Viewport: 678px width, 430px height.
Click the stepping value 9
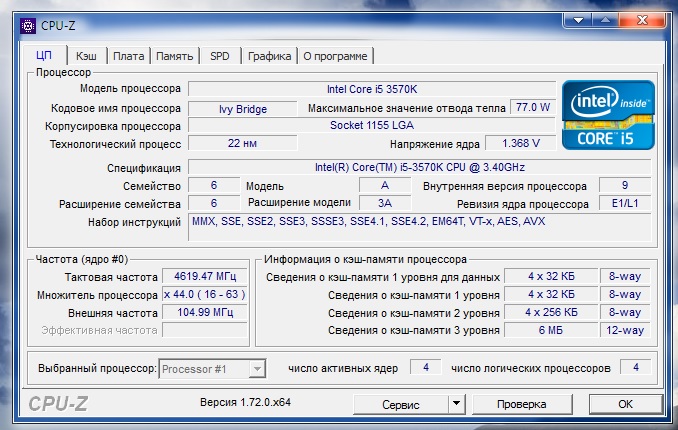625,185
